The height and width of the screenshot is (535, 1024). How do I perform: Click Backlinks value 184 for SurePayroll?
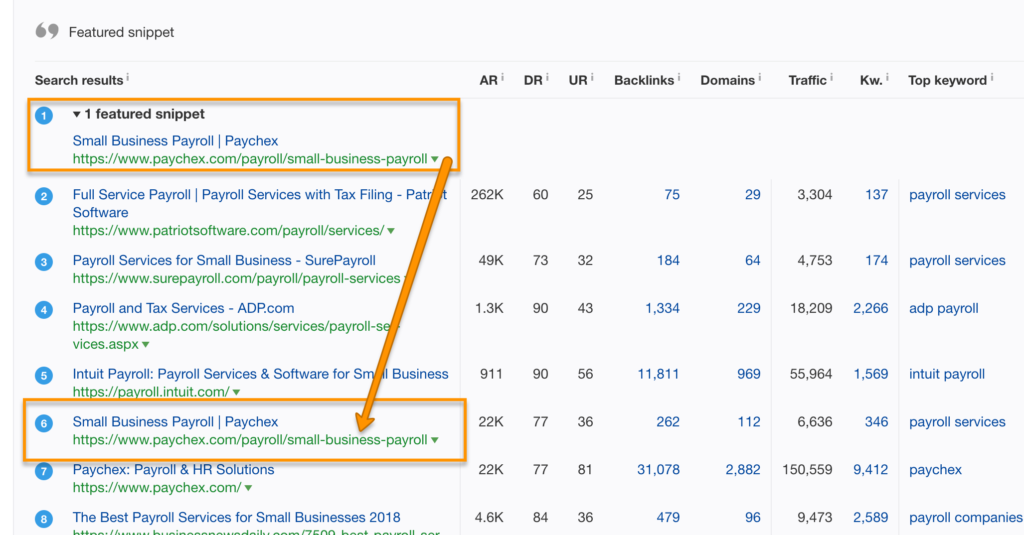click(x=668, y=261)
